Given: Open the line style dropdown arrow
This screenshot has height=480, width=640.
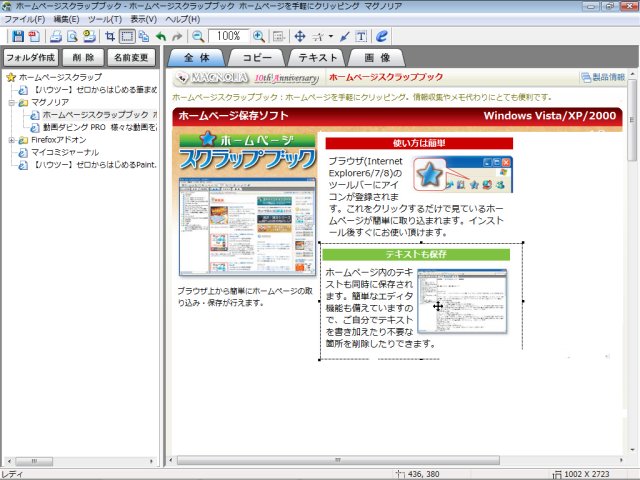Looking at the screenshot, I should (x=331, y=36).
